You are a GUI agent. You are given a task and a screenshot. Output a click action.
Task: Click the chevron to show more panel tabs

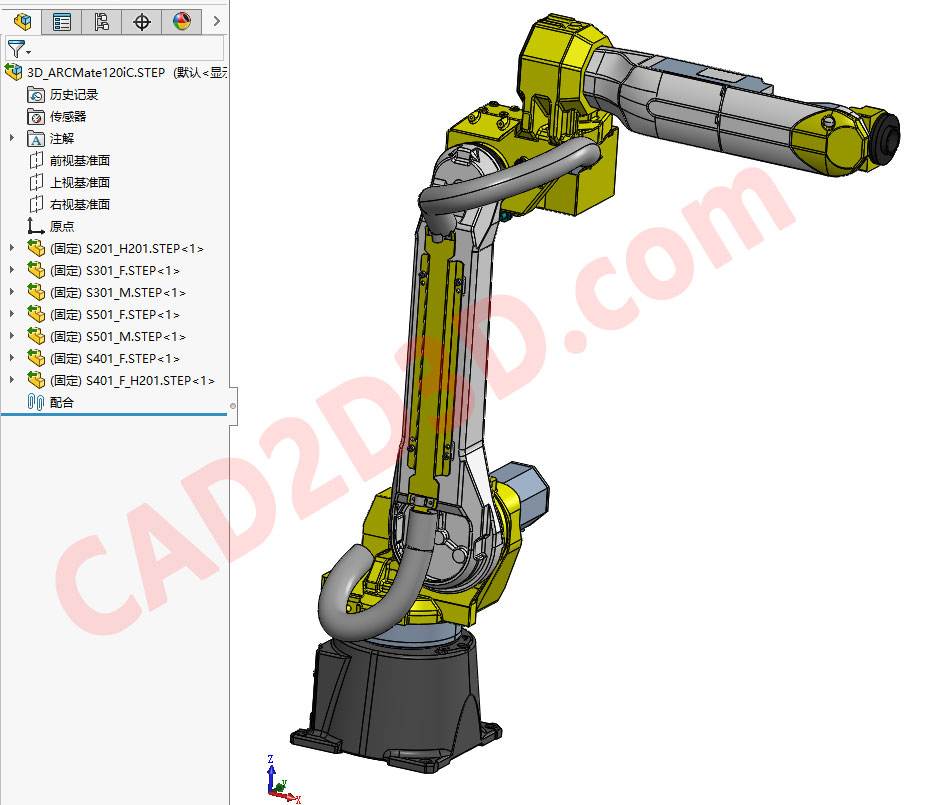(x=216, y=21)
